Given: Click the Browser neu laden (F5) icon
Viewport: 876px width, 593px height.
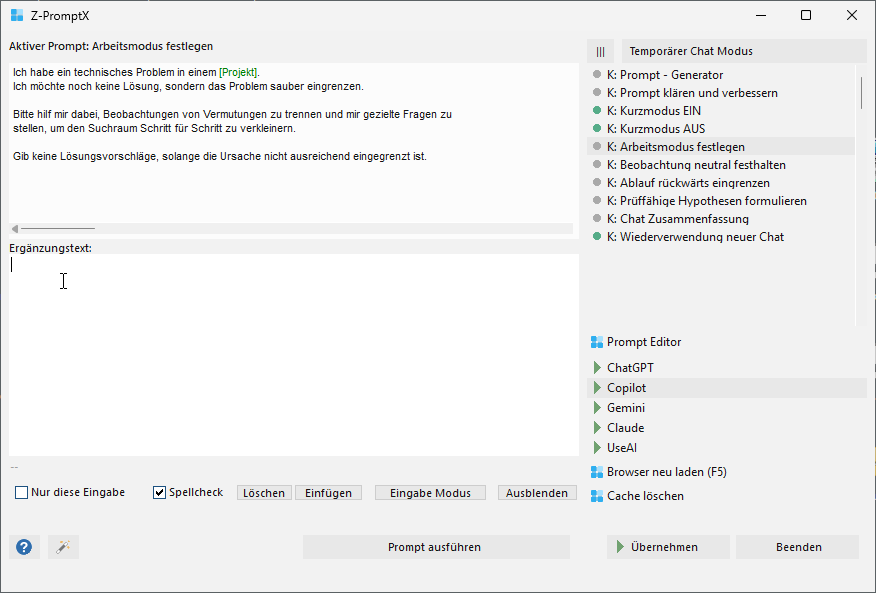Looking at the screenshot, I should tap(597, 472).
